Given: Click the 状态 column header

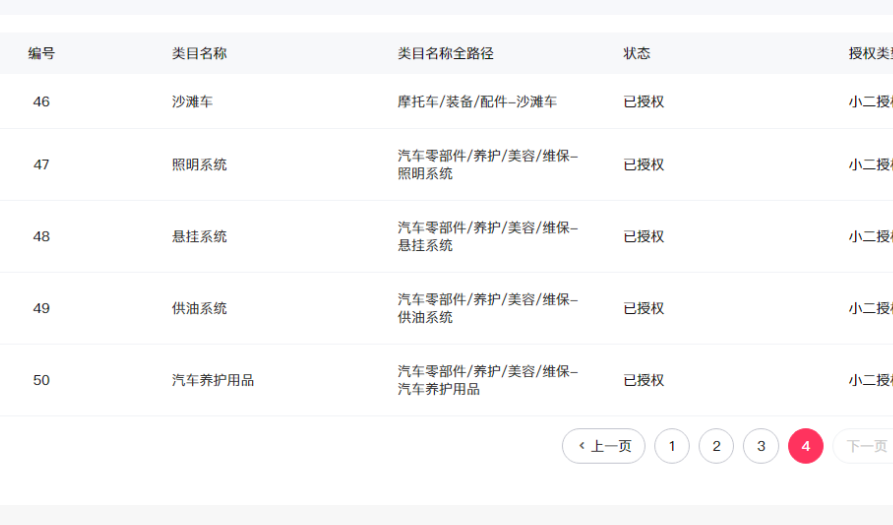Looking at the screenshot, I should [x=637, y=53].
